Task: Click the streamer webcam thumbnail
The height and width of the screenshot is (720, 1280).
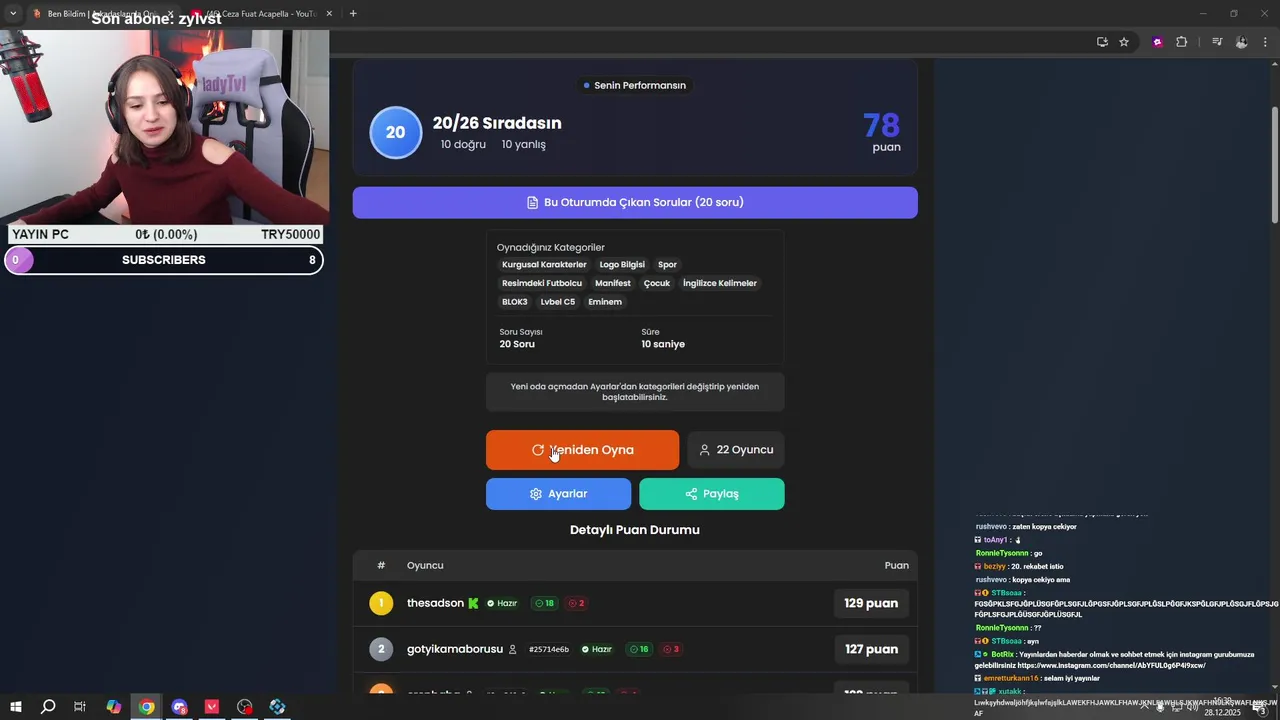Action: pyautogui.click(x=164, y=126)
